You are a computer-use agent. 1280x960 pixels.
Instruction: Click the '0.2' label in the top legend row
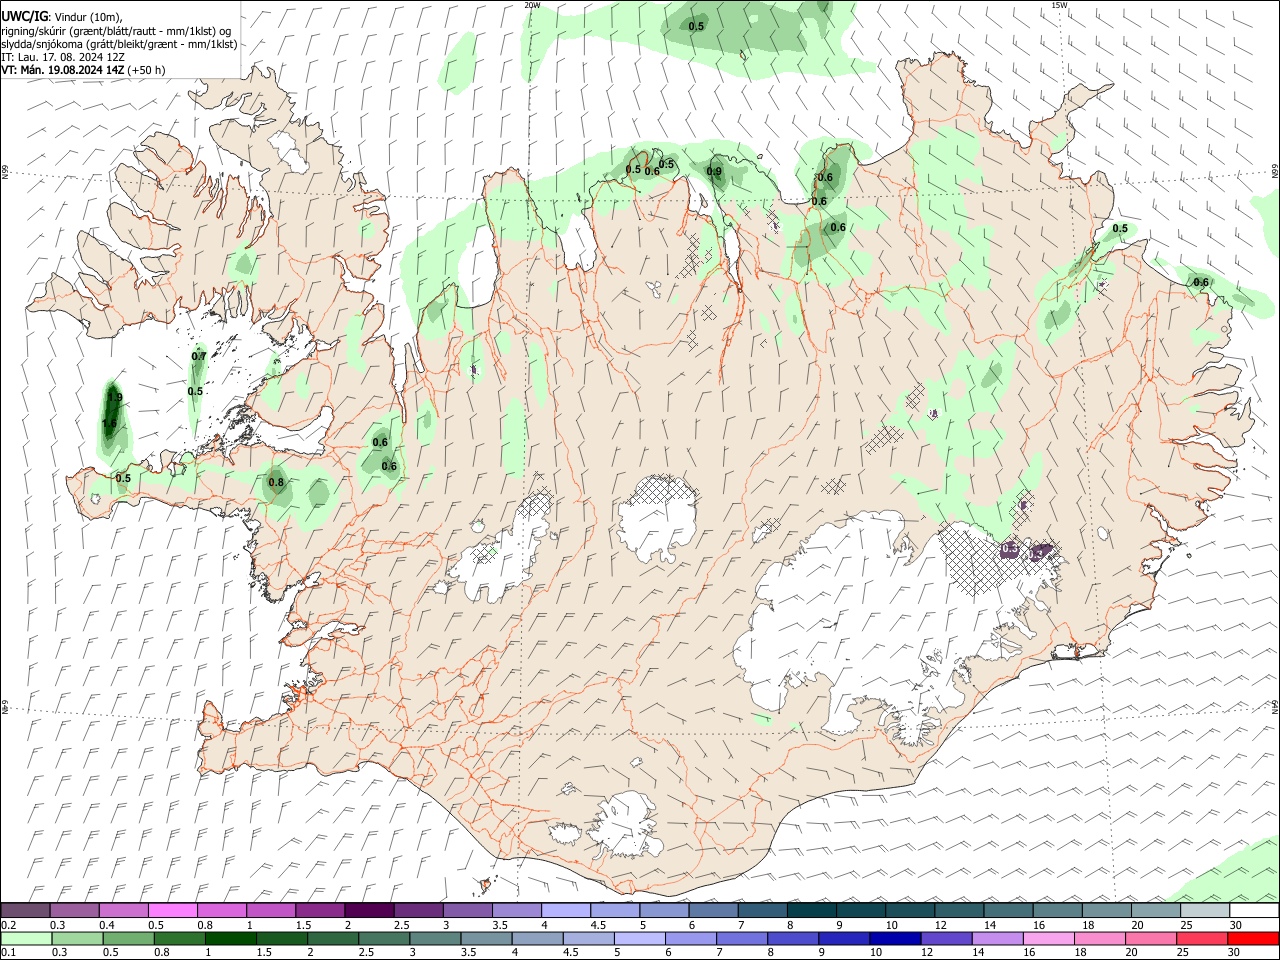click(8, 925)
